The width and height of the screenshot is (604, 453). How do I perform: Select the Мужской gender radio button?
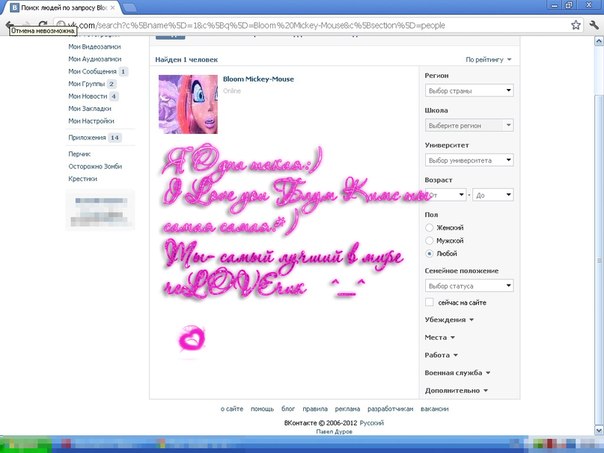[429, 240]
